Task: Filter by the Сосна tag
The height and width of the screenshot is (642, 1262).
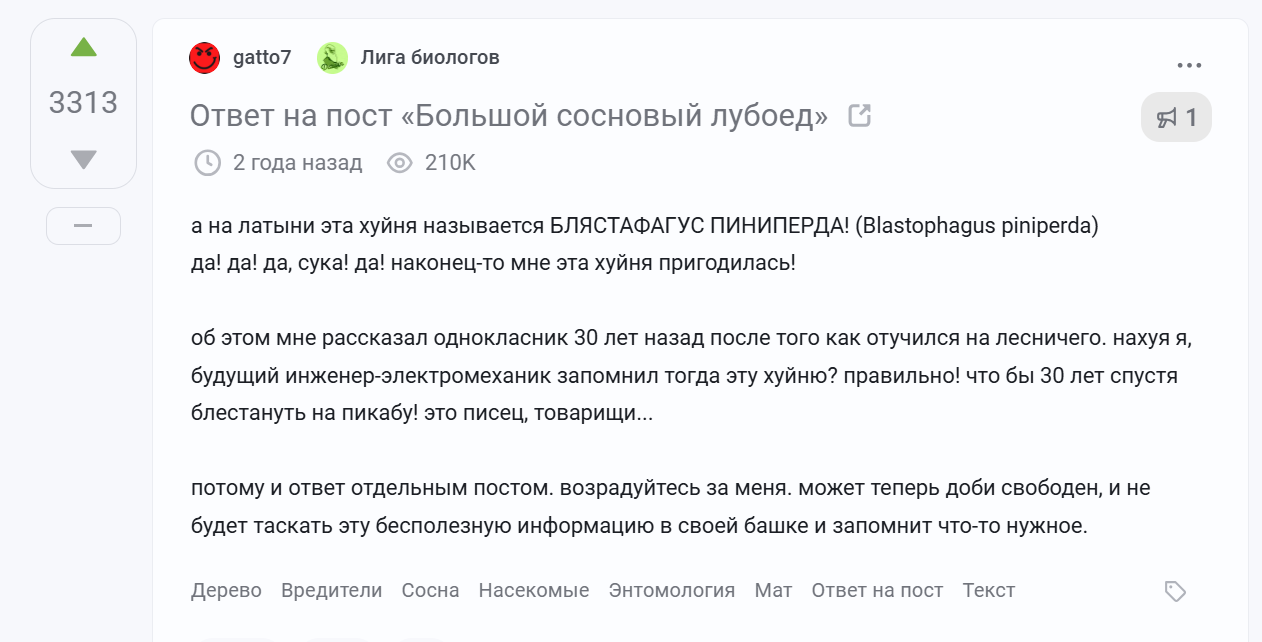Action: (430, 591)
